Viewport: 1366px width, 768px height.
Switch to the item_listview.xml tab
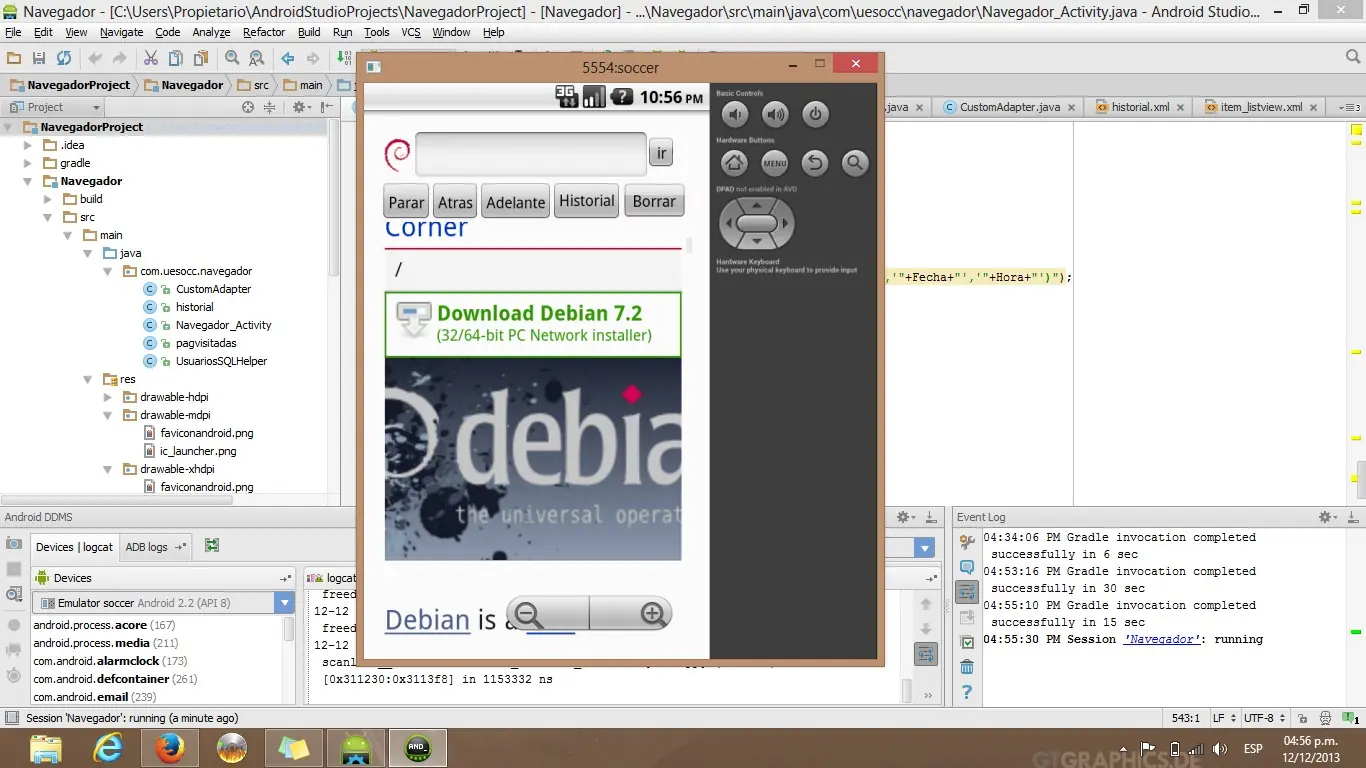point(1261,107)
